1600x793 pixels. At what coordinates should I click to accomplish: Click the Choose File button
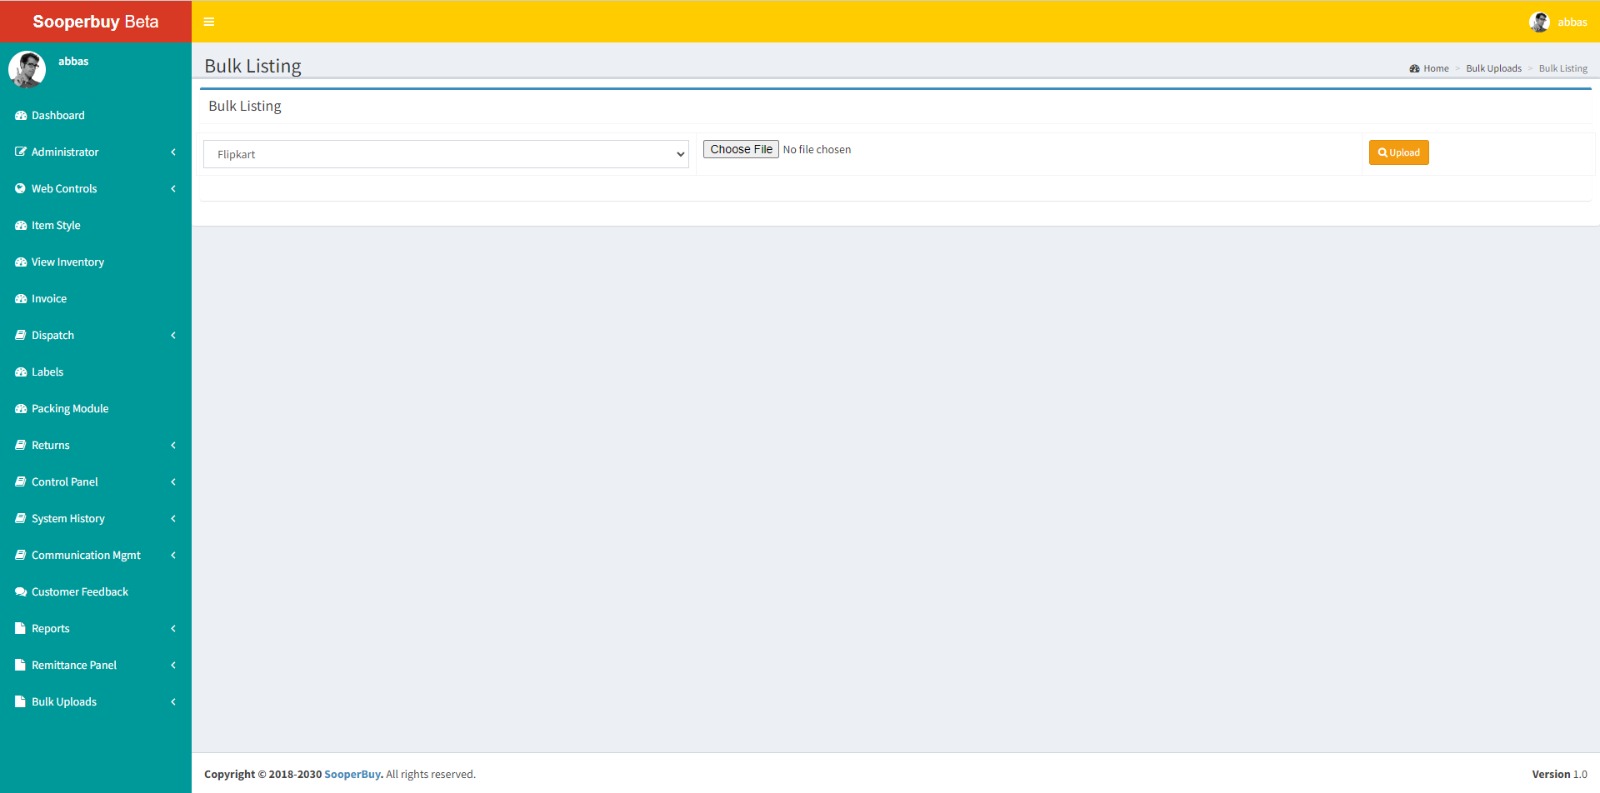(x=741, y=149)
